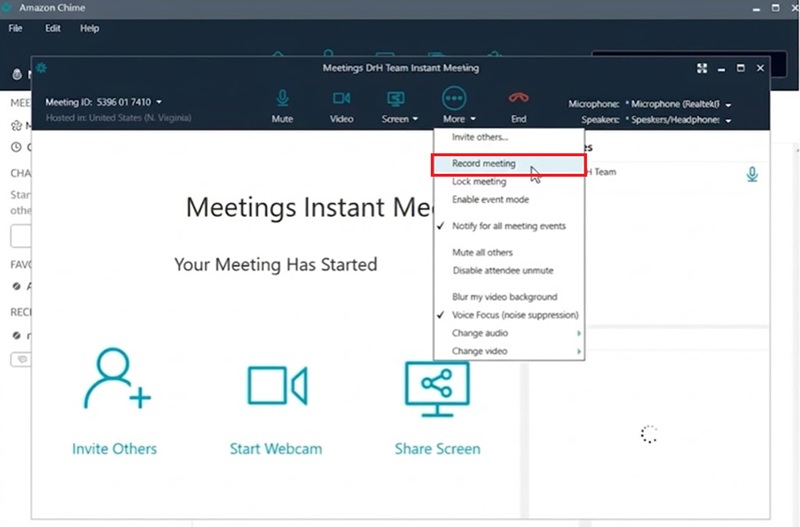Viewport: 800px width, 527px height.
Task: Click the large Invite Others person icon
Action: coord(117,379)
